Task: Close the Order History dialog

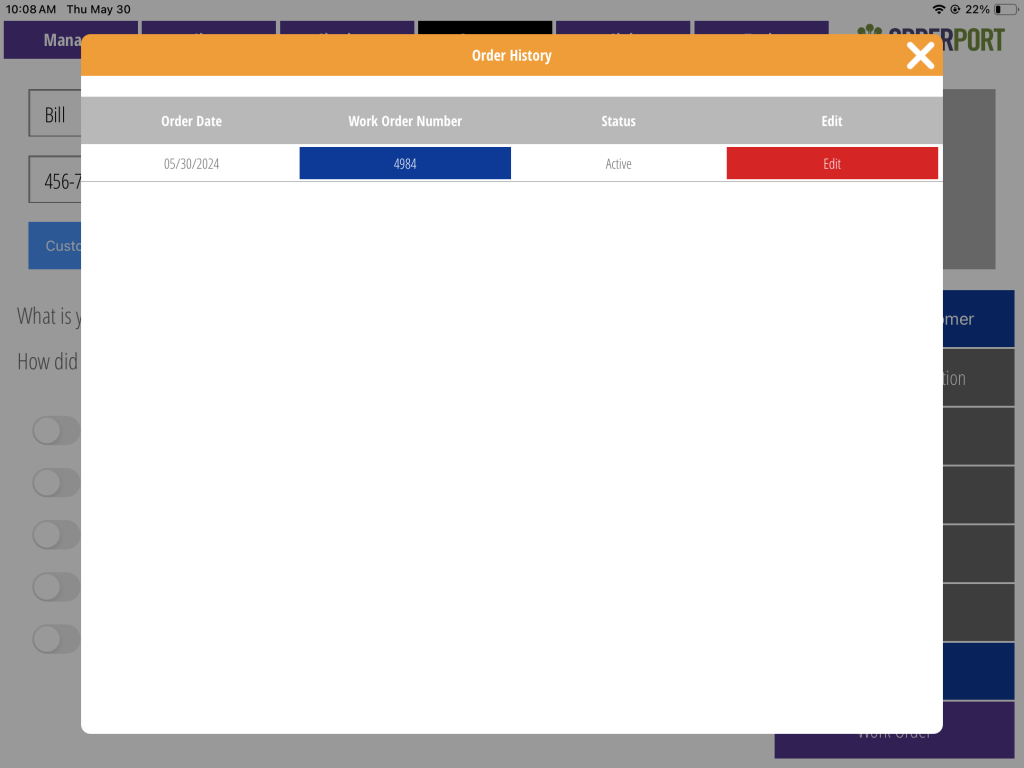Action: (x=920, y=56)
